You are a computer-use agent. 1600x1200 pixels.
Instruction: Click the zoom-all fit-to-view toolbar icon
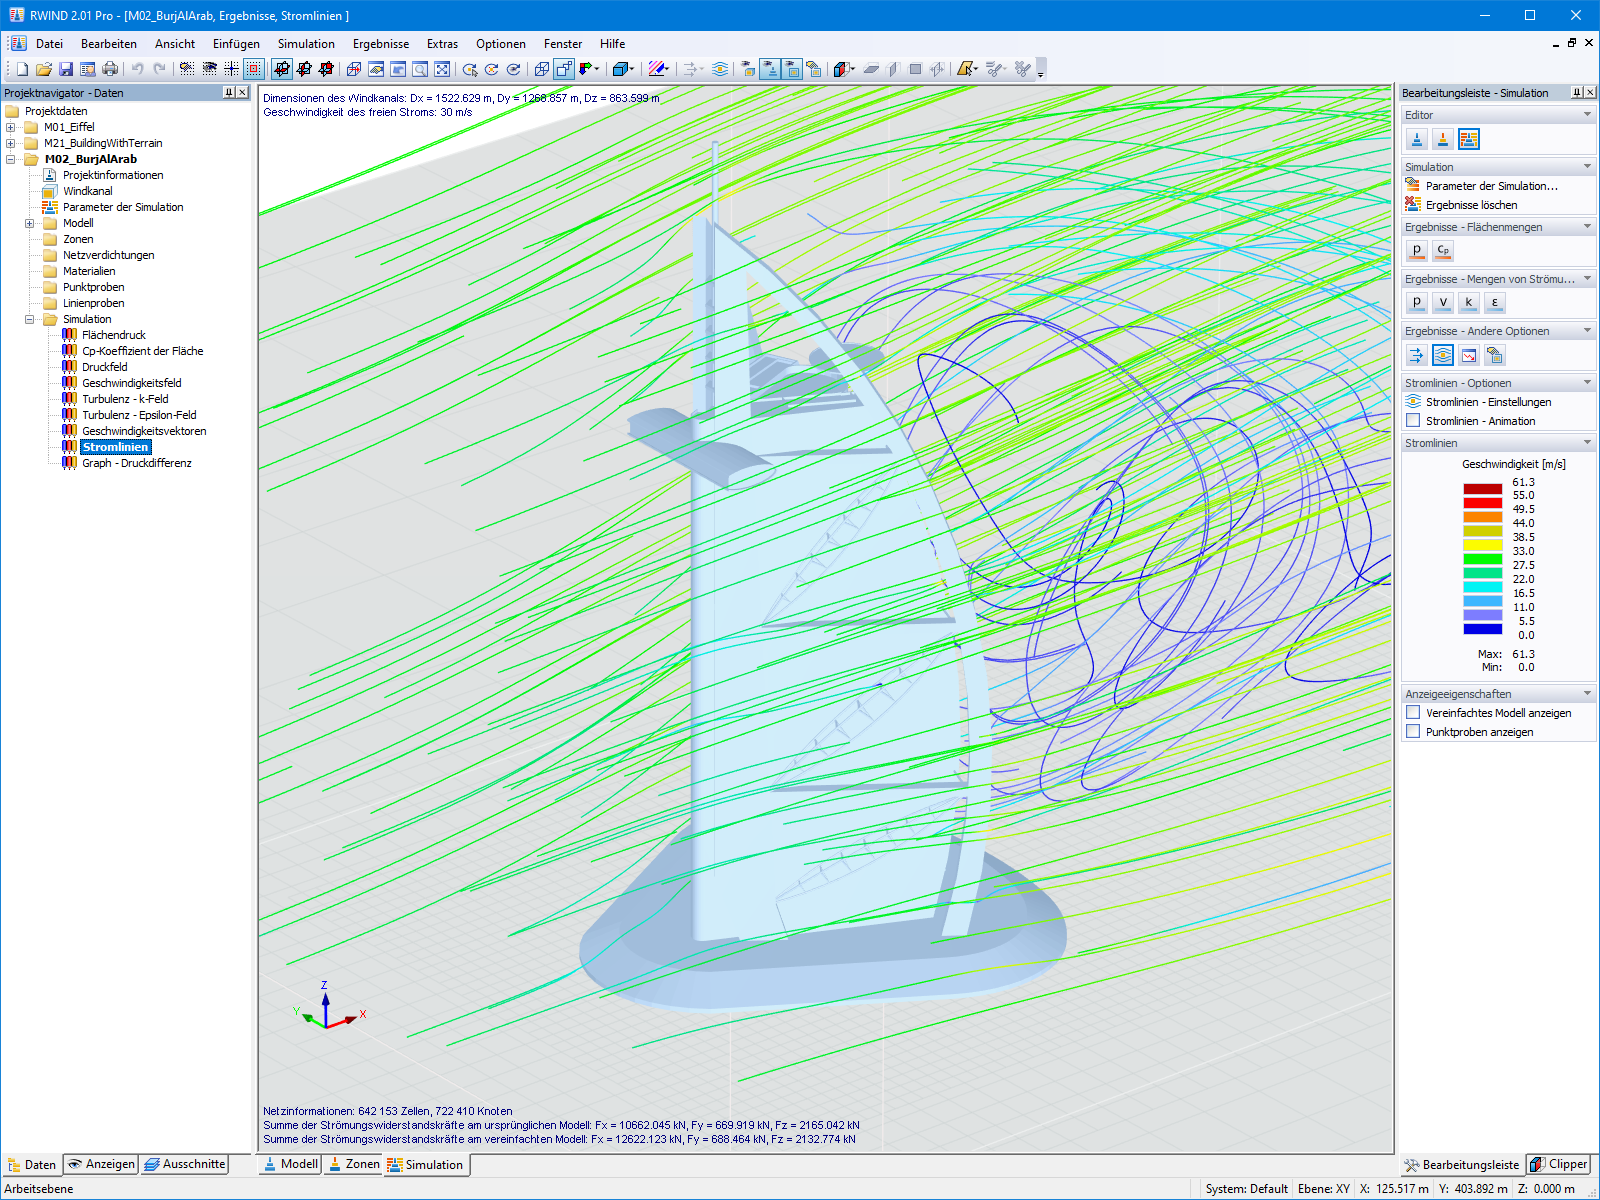[x=442, y=69]
